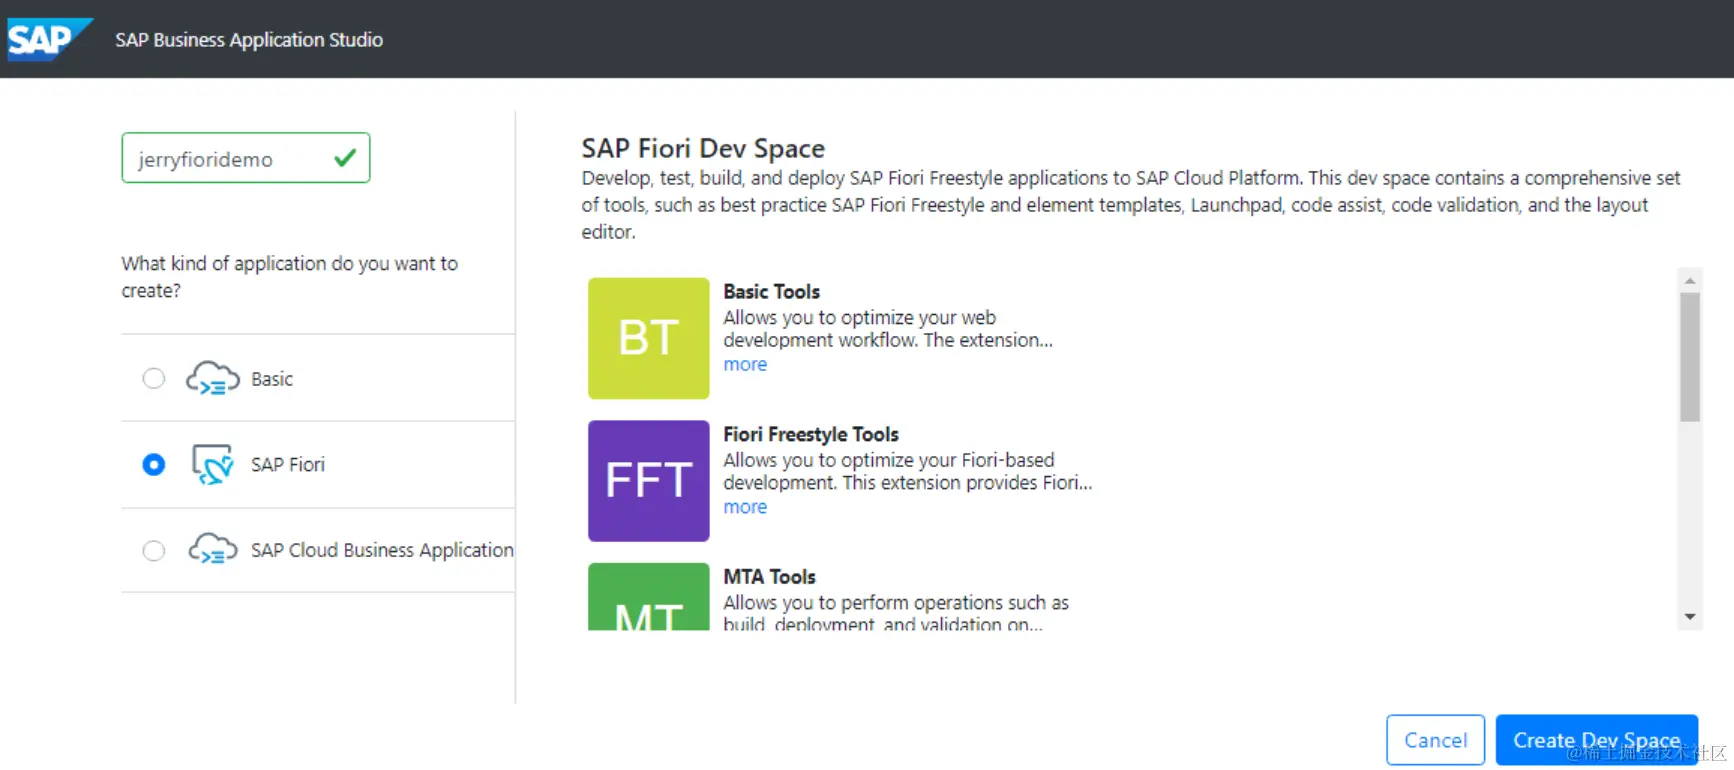Choose SAP Cloud Business Application radio button
This screenshot has width=1734, height=770.
click(x=153, y=551)
